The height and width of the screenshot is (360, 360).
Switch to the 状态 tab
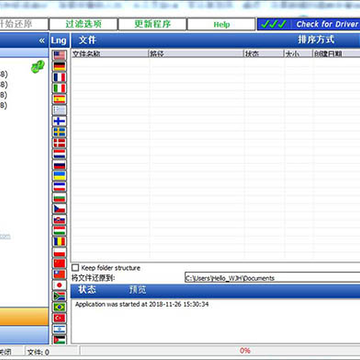pos(87,290)
